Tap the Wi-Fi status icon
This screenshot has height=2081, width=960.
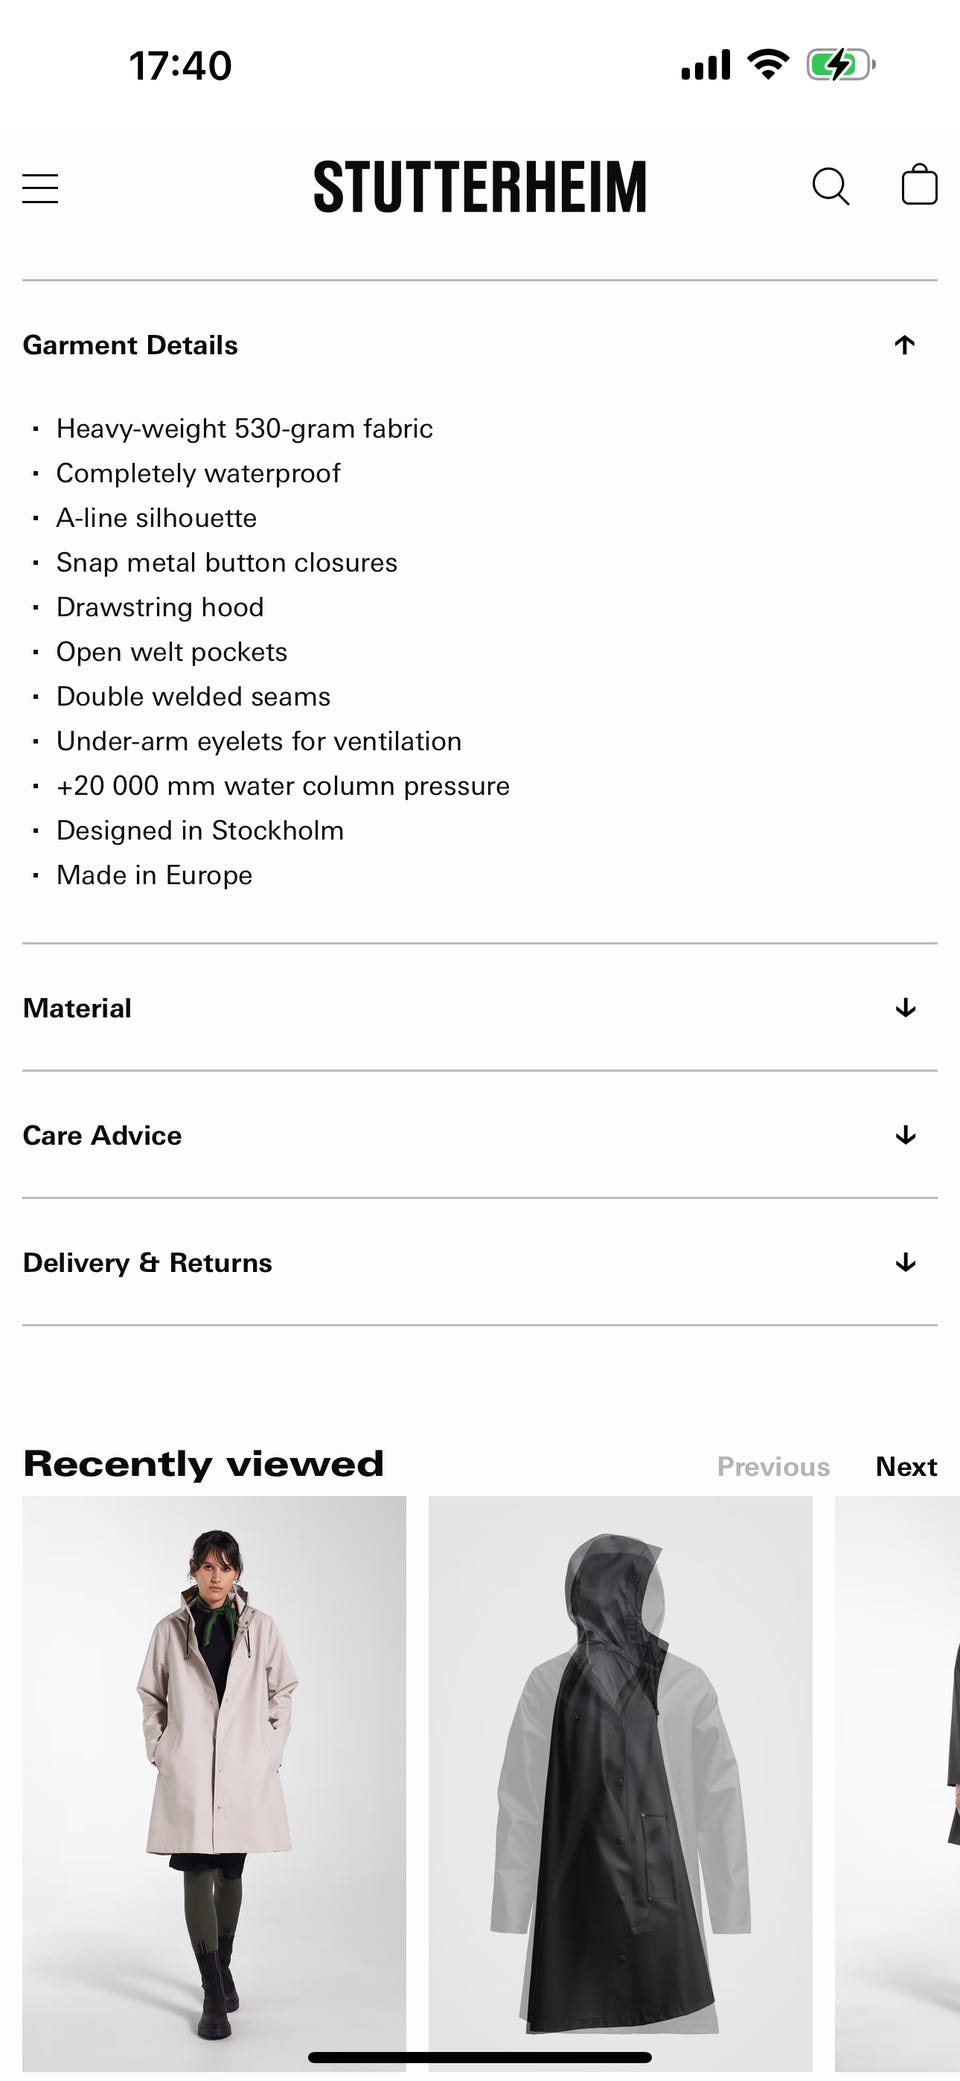768,65
